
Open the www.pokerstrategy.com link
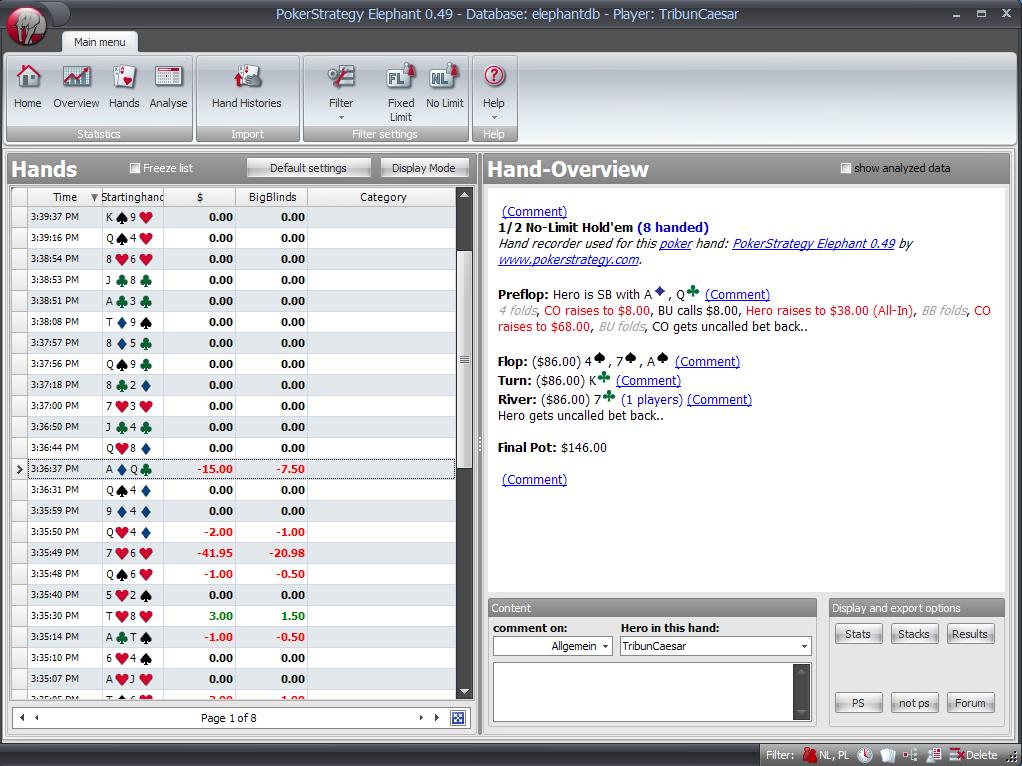pos(568,259)
